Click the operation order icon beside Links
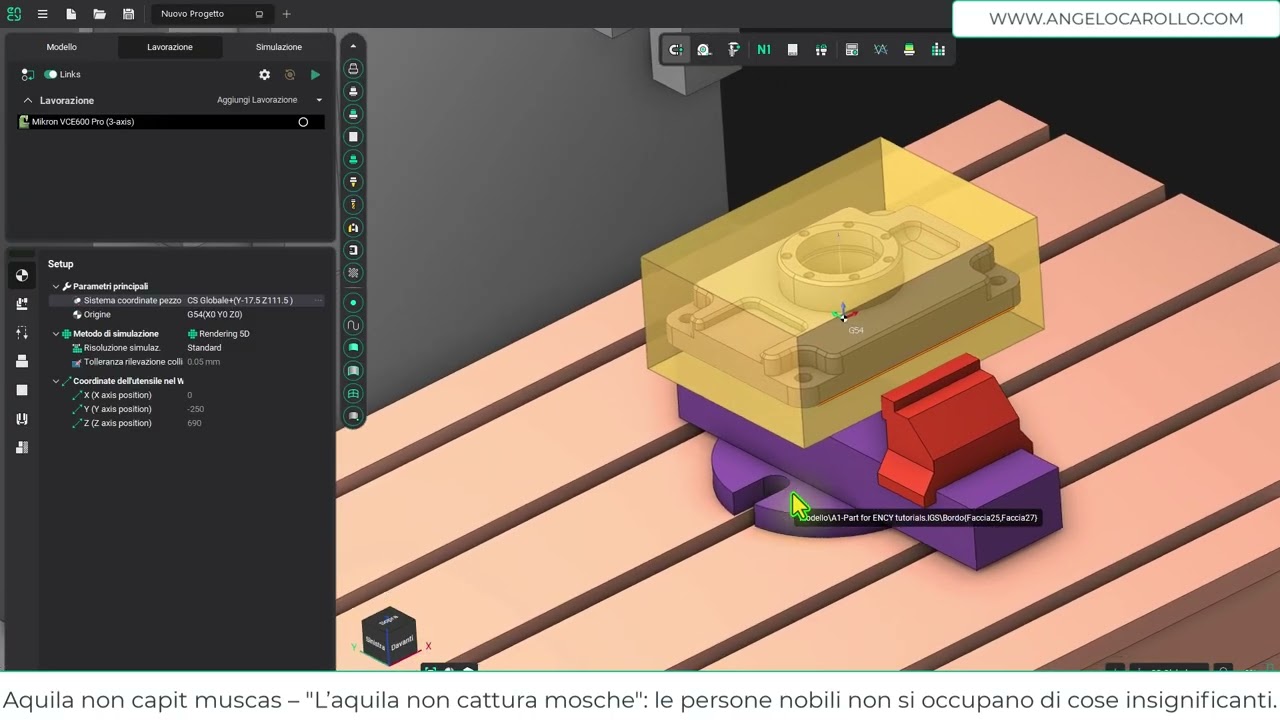 (27, 74)
